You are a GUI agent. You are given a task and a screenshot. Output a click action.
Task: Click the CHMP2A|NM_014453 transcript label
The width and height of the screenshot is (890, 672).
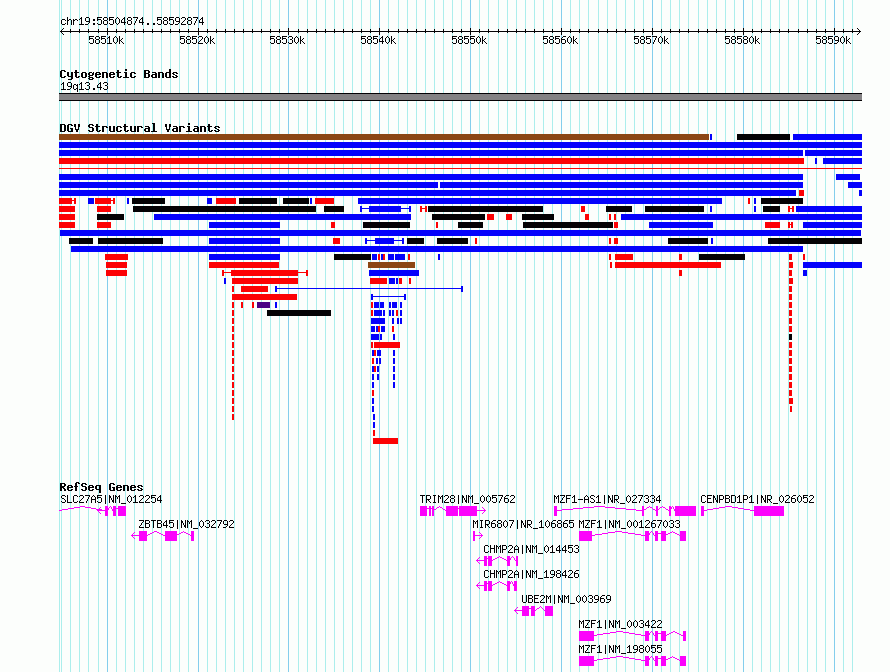(x=531, y=549)
